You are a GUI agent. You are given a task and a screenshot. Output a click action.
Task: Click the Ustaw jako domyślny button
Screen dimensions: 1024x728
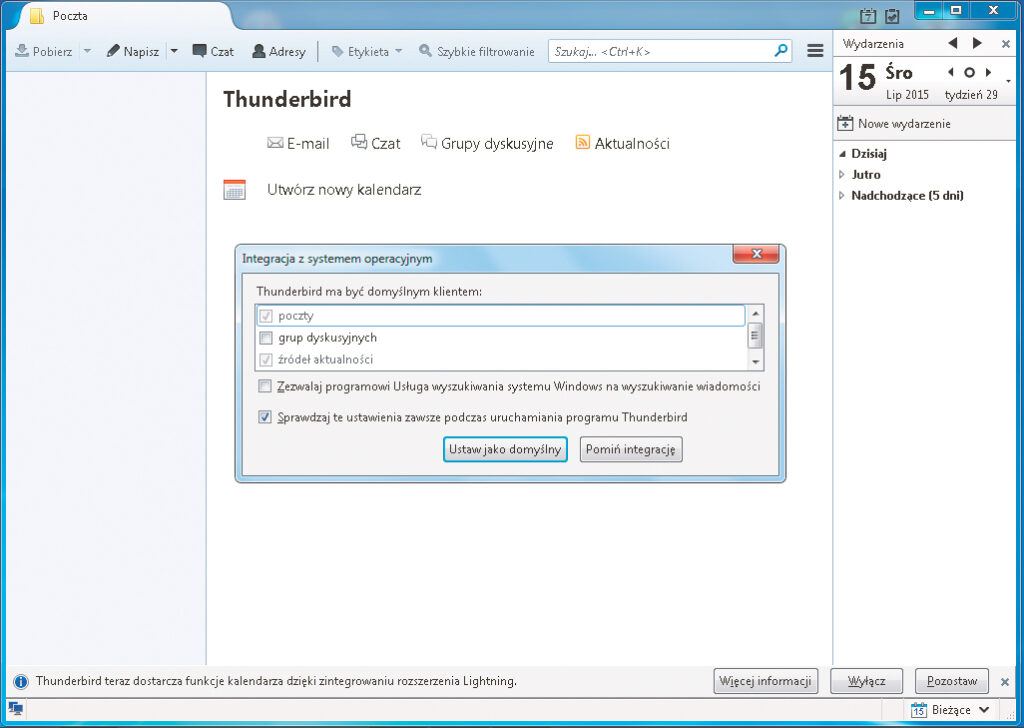(505, 449)
